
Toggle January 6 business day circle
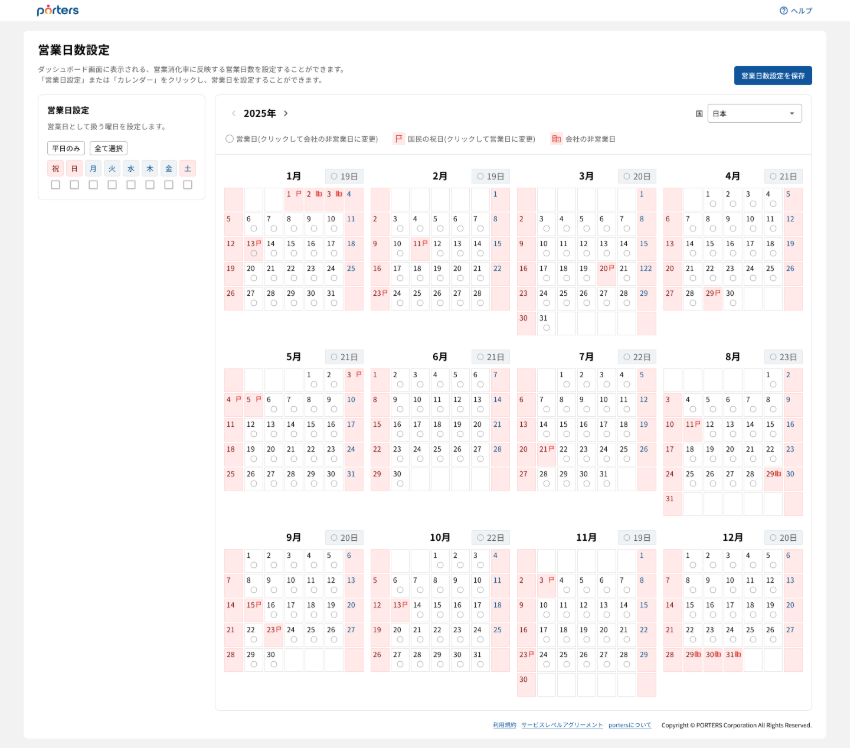(x=254, y=229)
